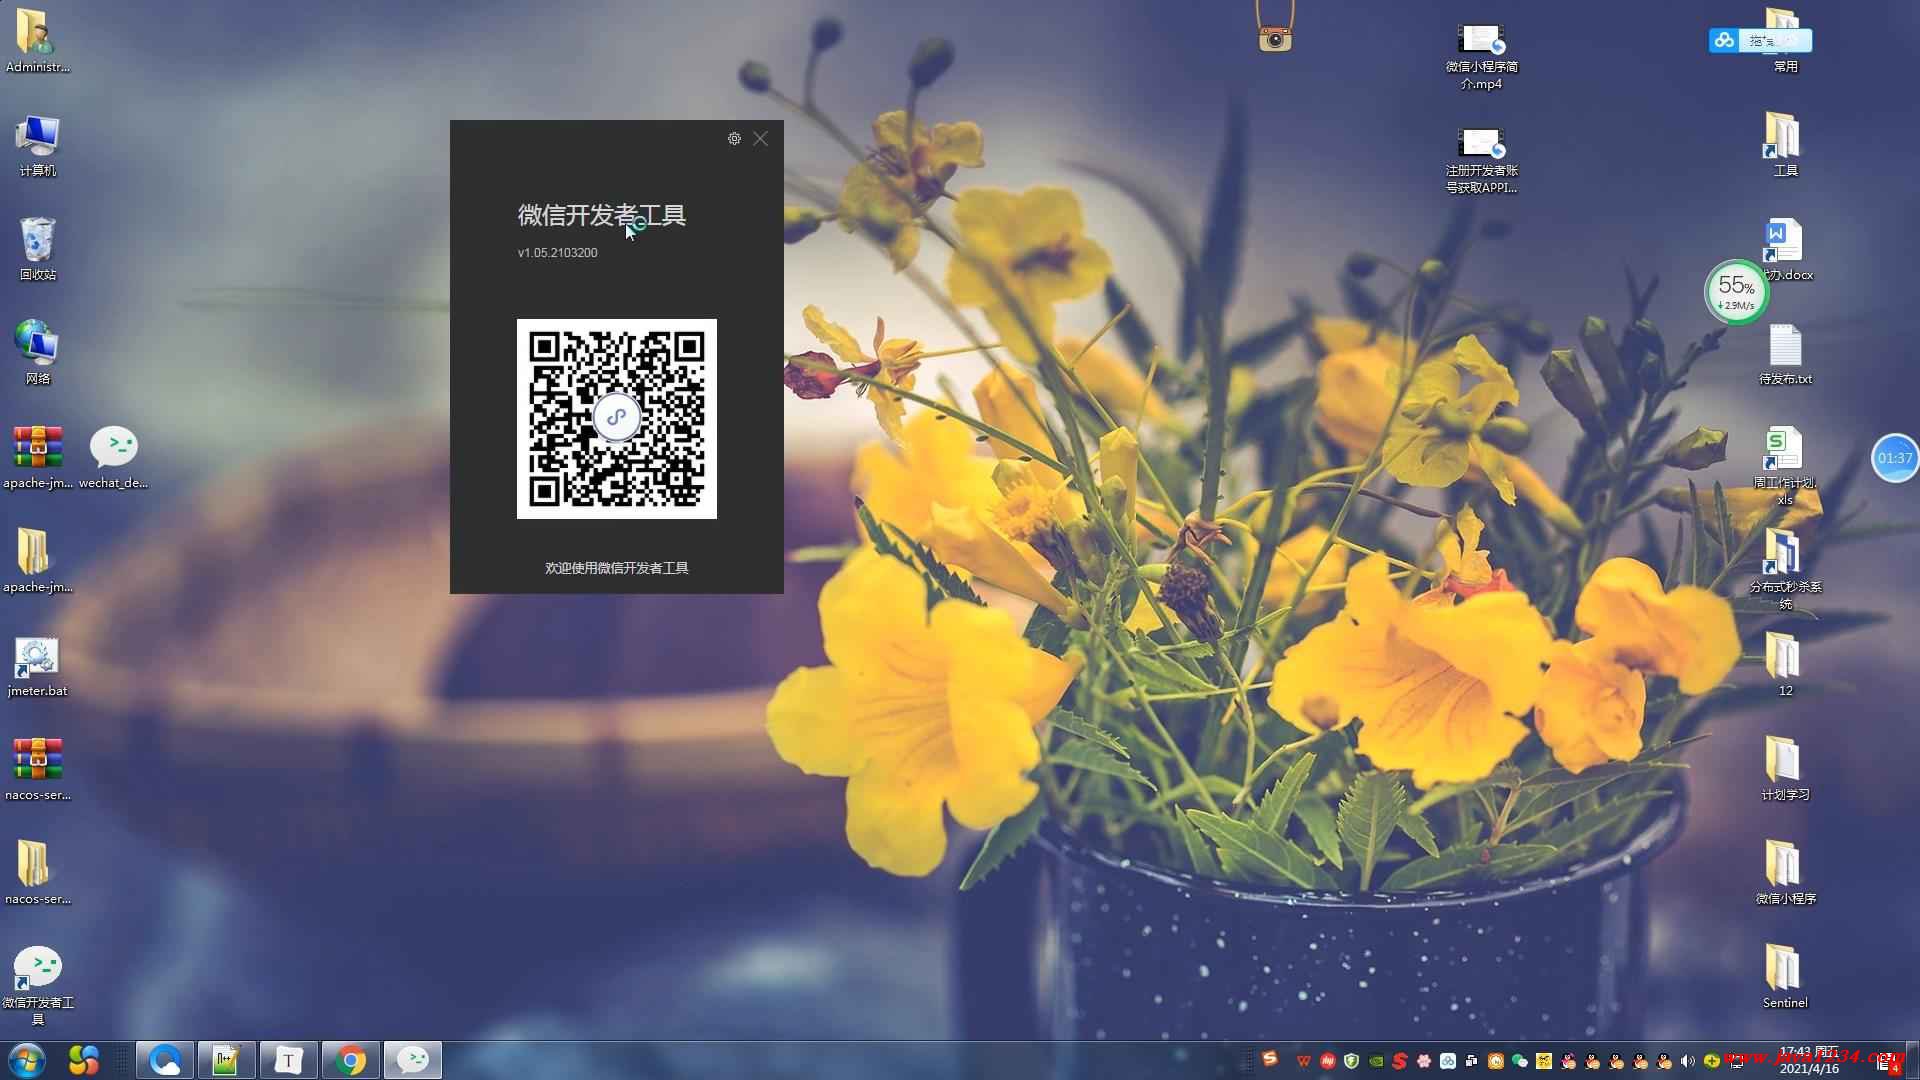1920x1080 pixels.
Task: Click the 01:37 timer bubble
Action: (x=1894, y=458)
